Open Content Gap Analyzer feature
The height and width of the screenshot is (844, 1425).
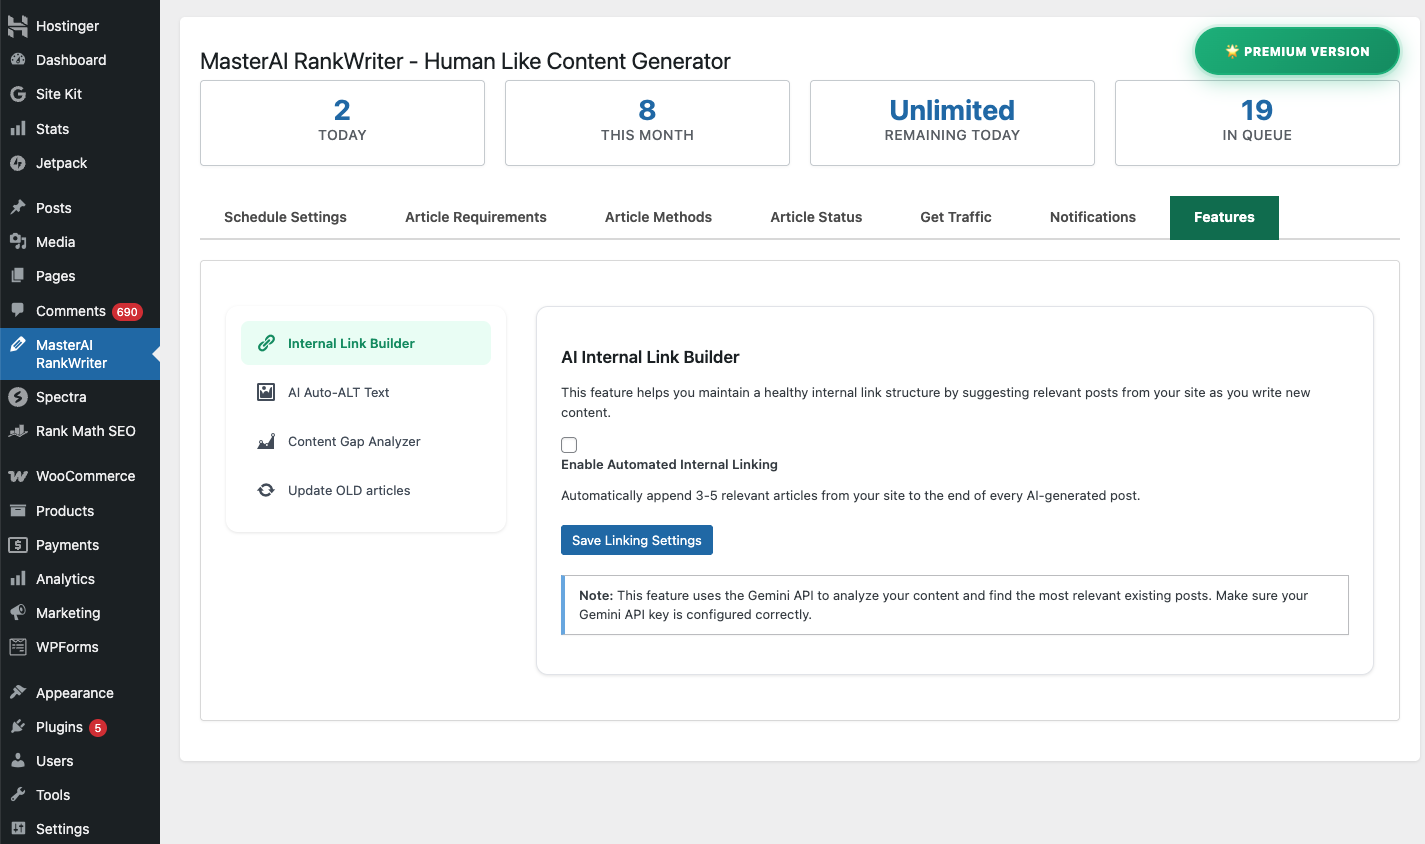click(366, 441)
